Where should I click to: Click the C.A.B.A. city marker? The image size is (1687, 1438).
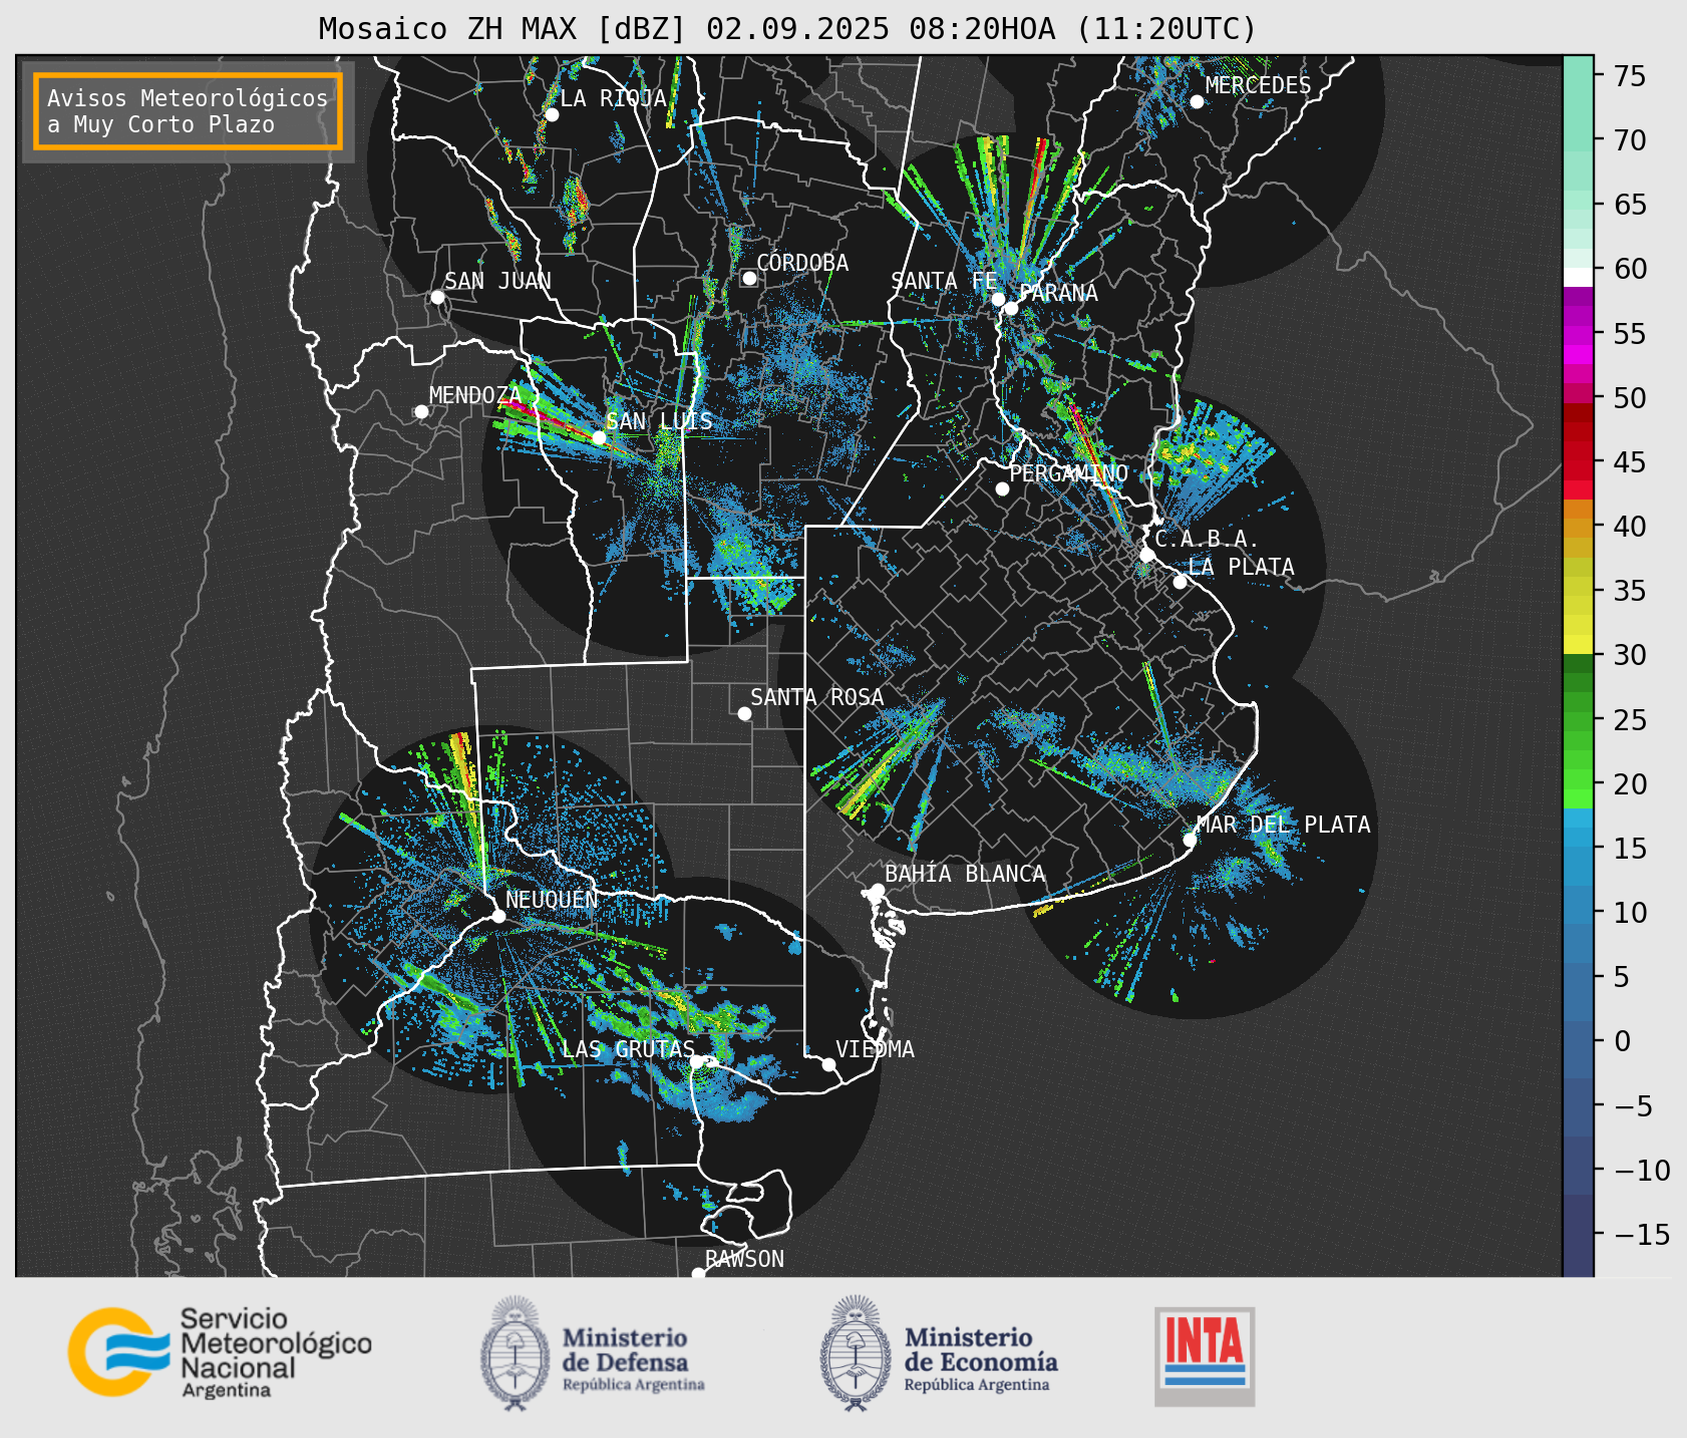(x=1147, y=555)
